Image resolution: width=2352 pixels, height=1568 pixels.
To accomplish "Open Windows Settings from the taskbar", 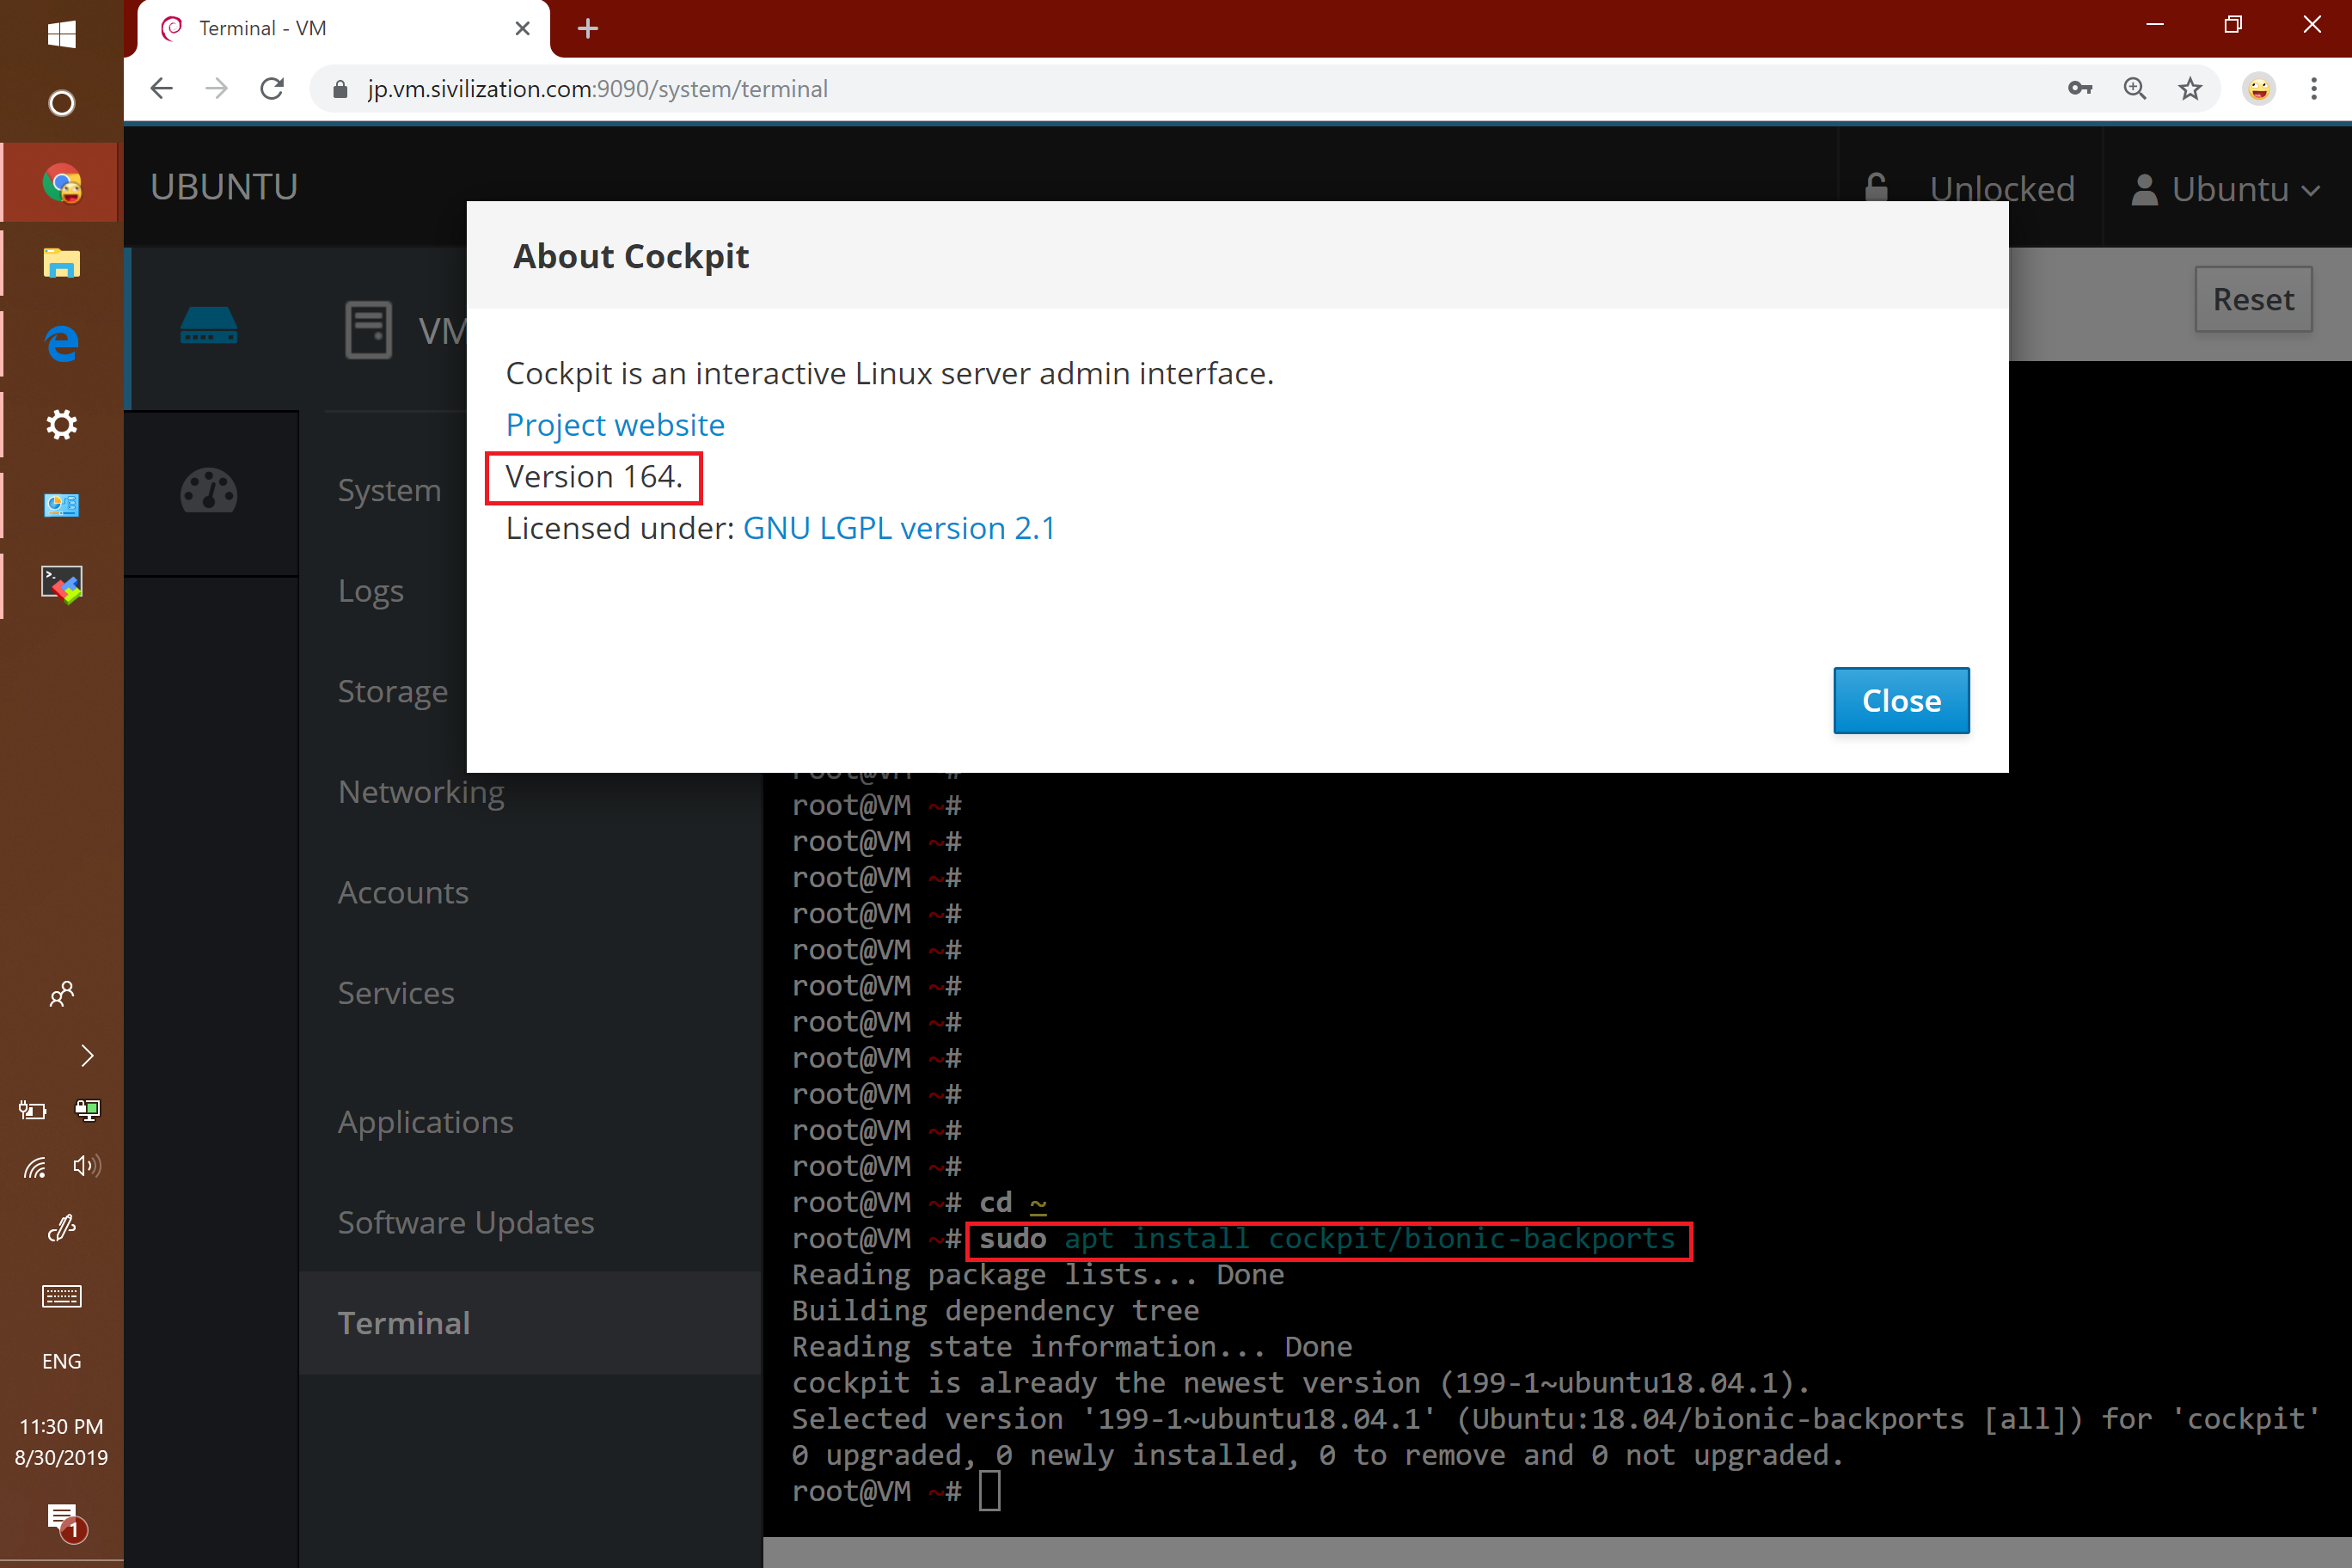I will 61,424.
